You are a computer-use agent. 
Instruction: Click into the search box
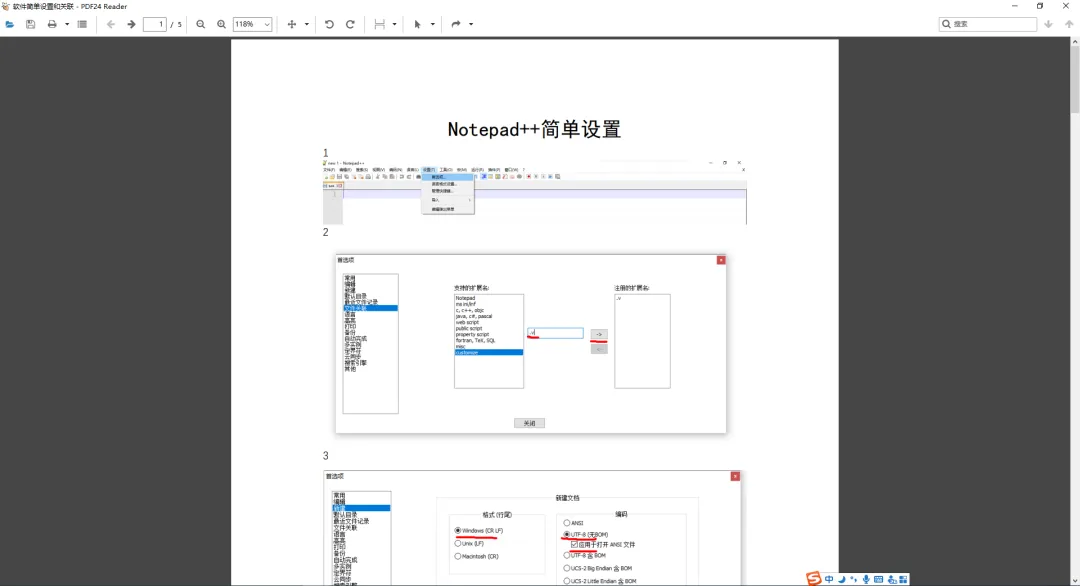click(988, 24)
